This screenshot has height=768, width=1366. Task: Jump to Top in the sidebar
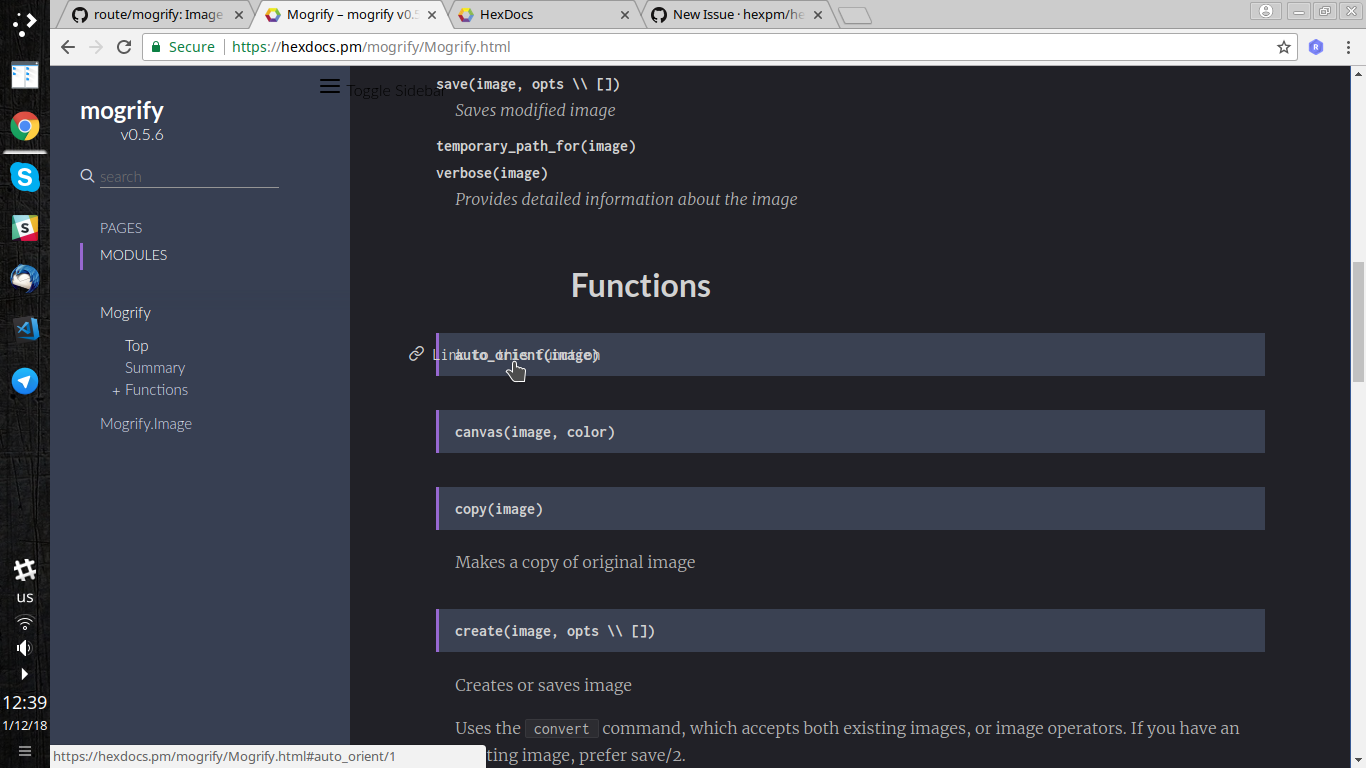(x=136, y=346)
